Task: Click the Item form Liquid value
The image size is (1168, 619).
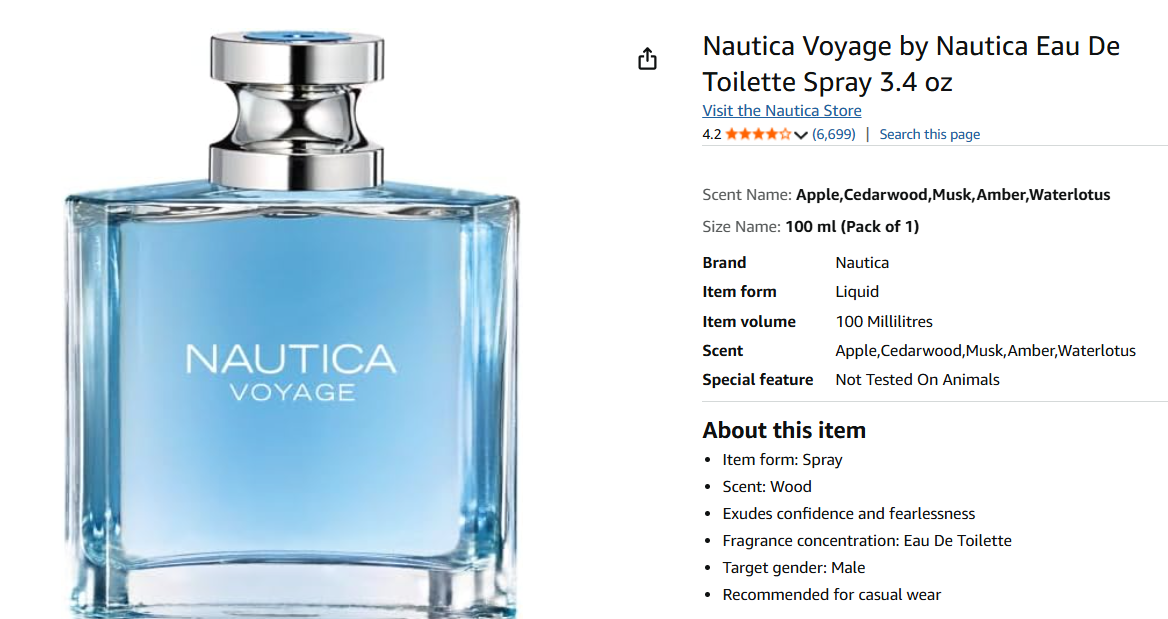Action: coord(857,291)
